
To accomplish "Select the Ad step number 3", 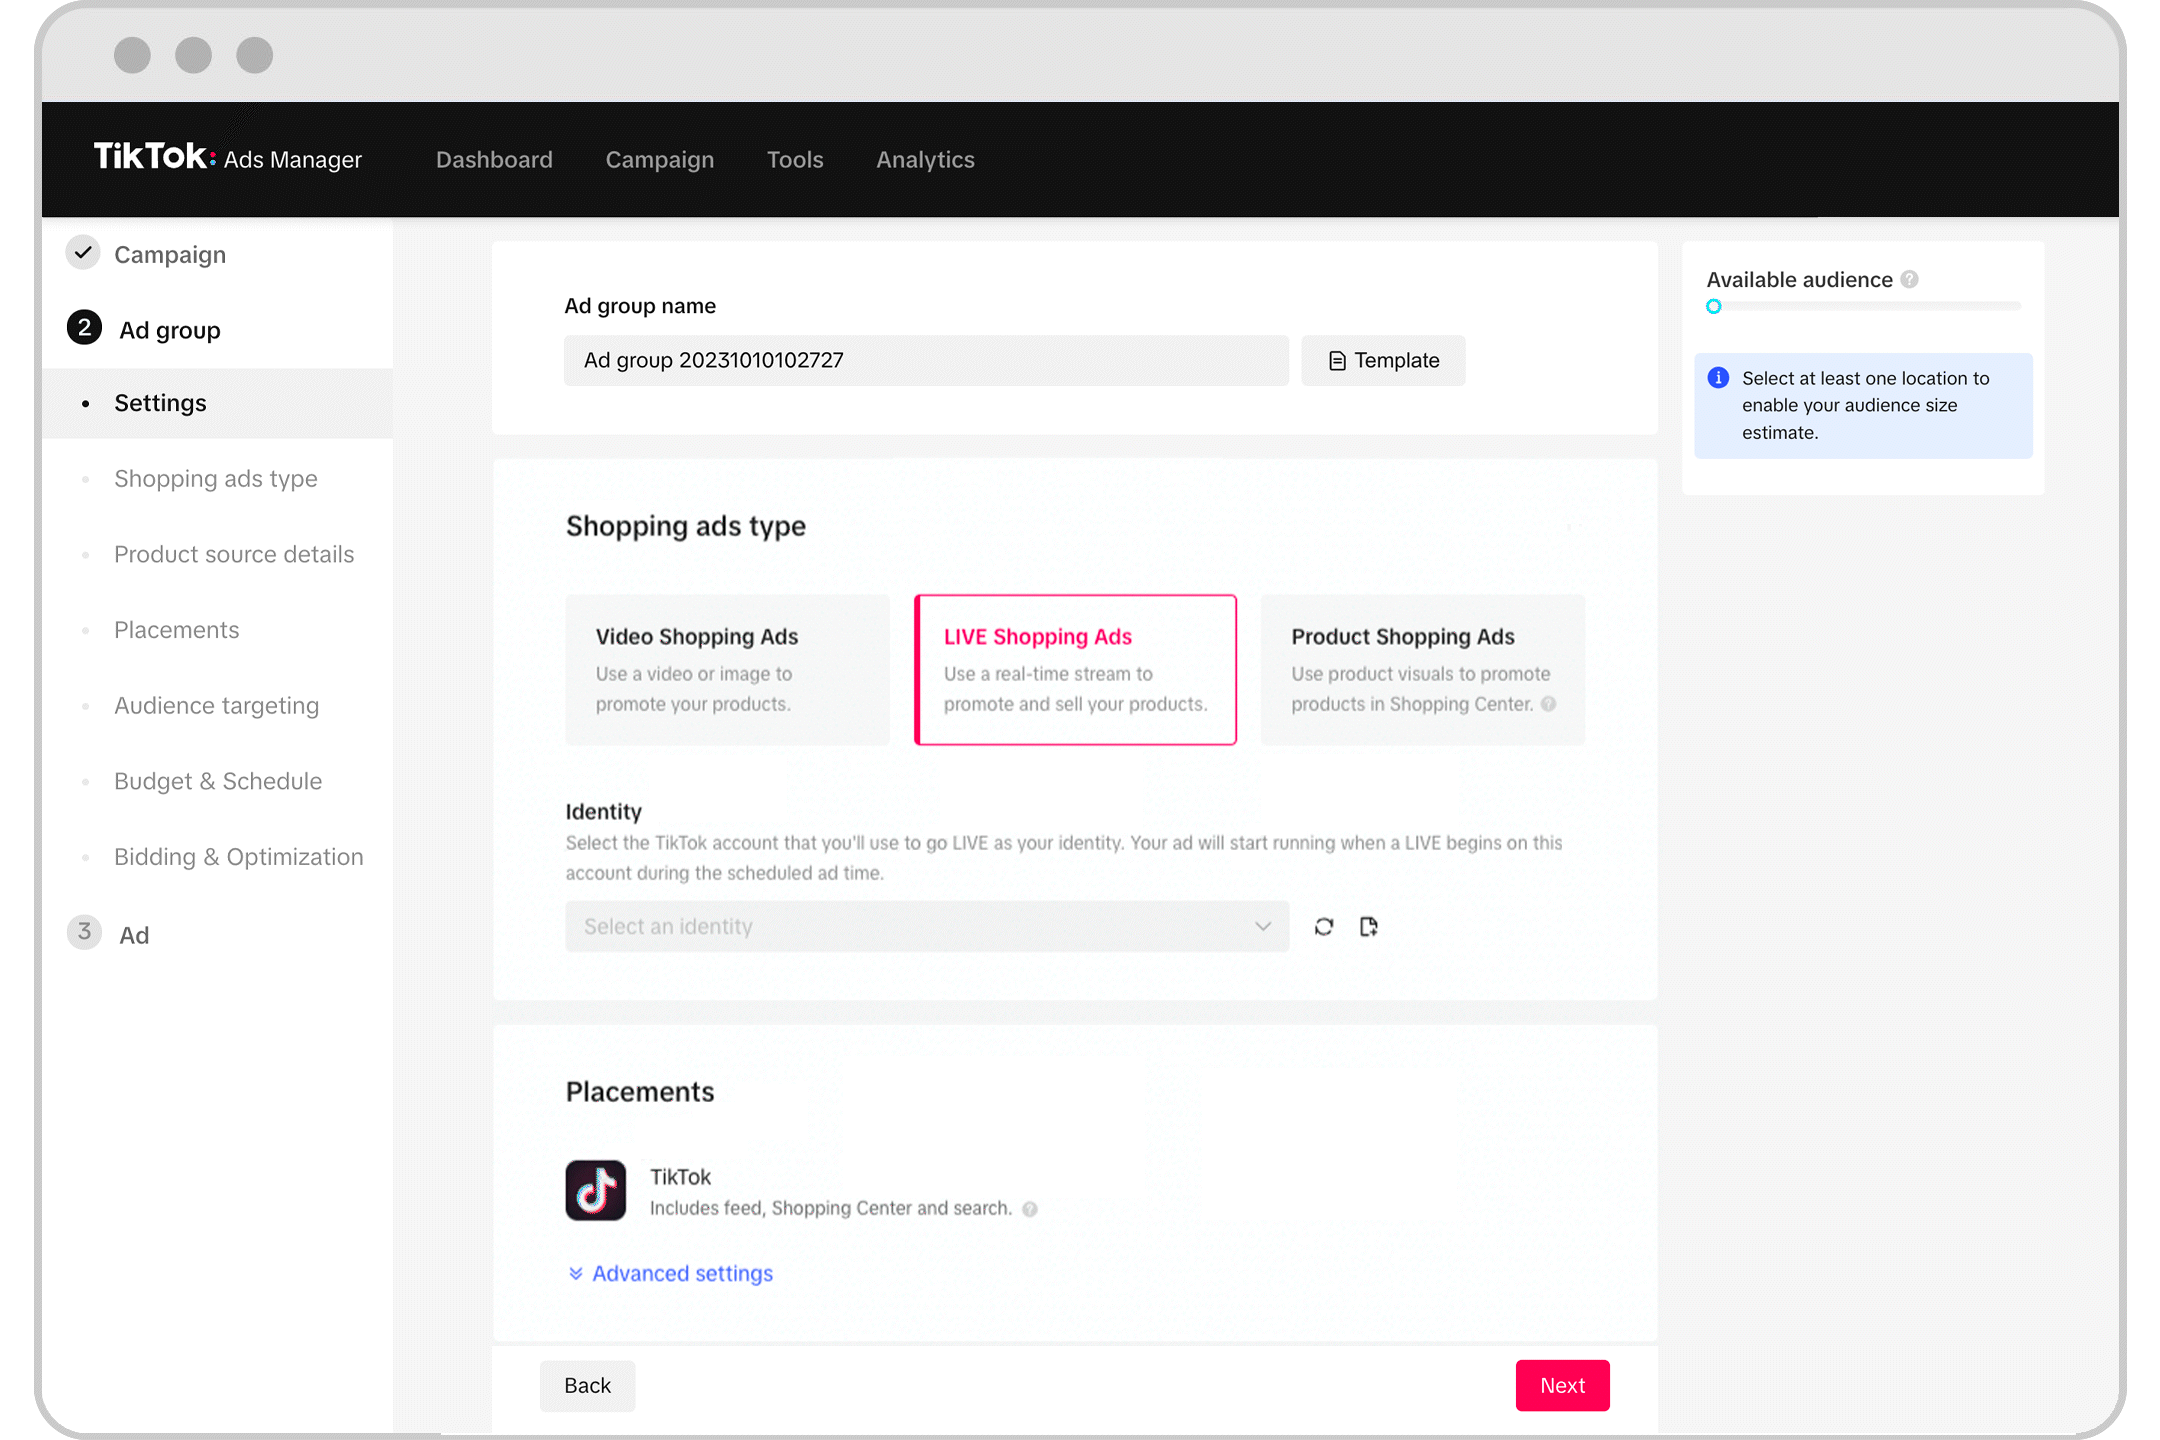I will (x=84, y=932).
